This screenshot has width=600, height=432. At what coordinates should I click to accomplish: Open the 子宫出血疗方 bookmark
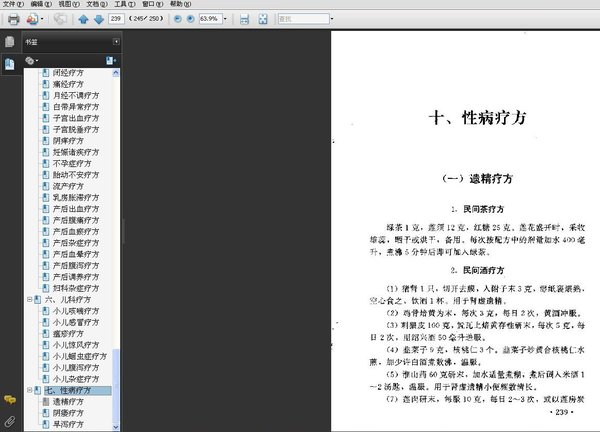pos(76,118)
